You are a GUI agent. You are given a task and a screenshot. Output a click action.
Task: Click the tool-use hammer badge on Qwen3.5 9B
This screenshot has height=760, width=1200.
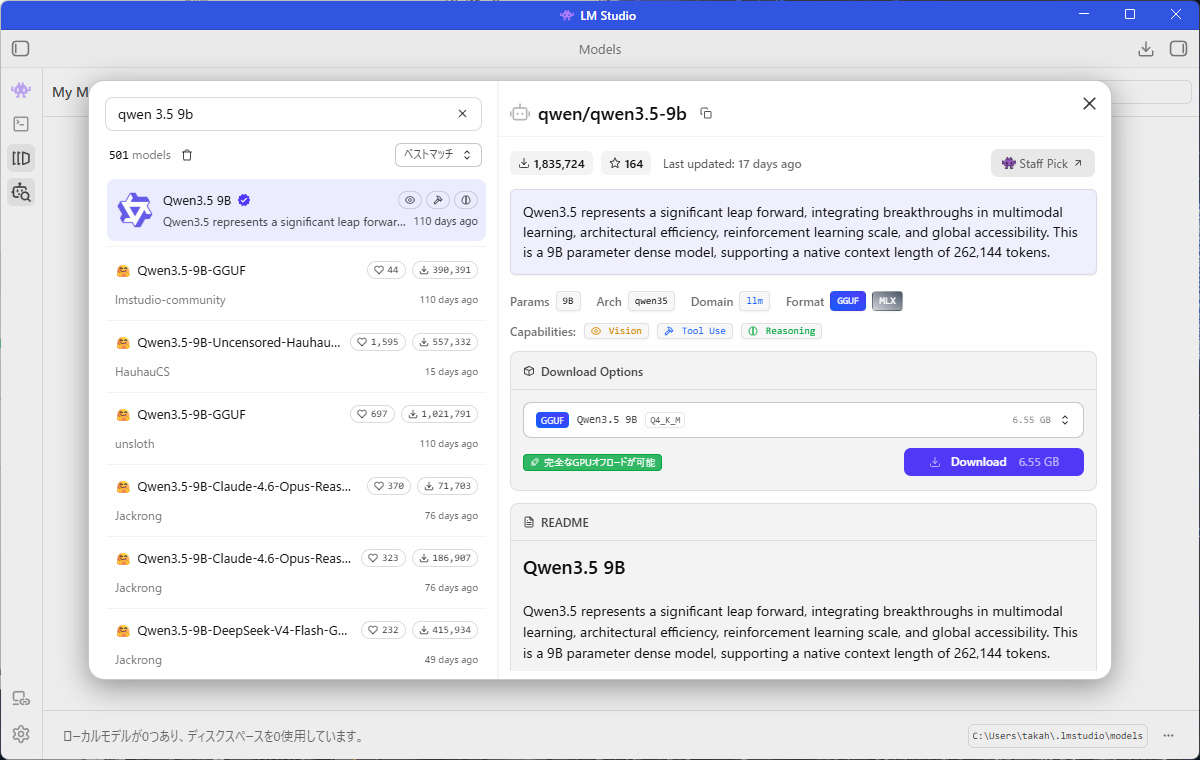438,200
